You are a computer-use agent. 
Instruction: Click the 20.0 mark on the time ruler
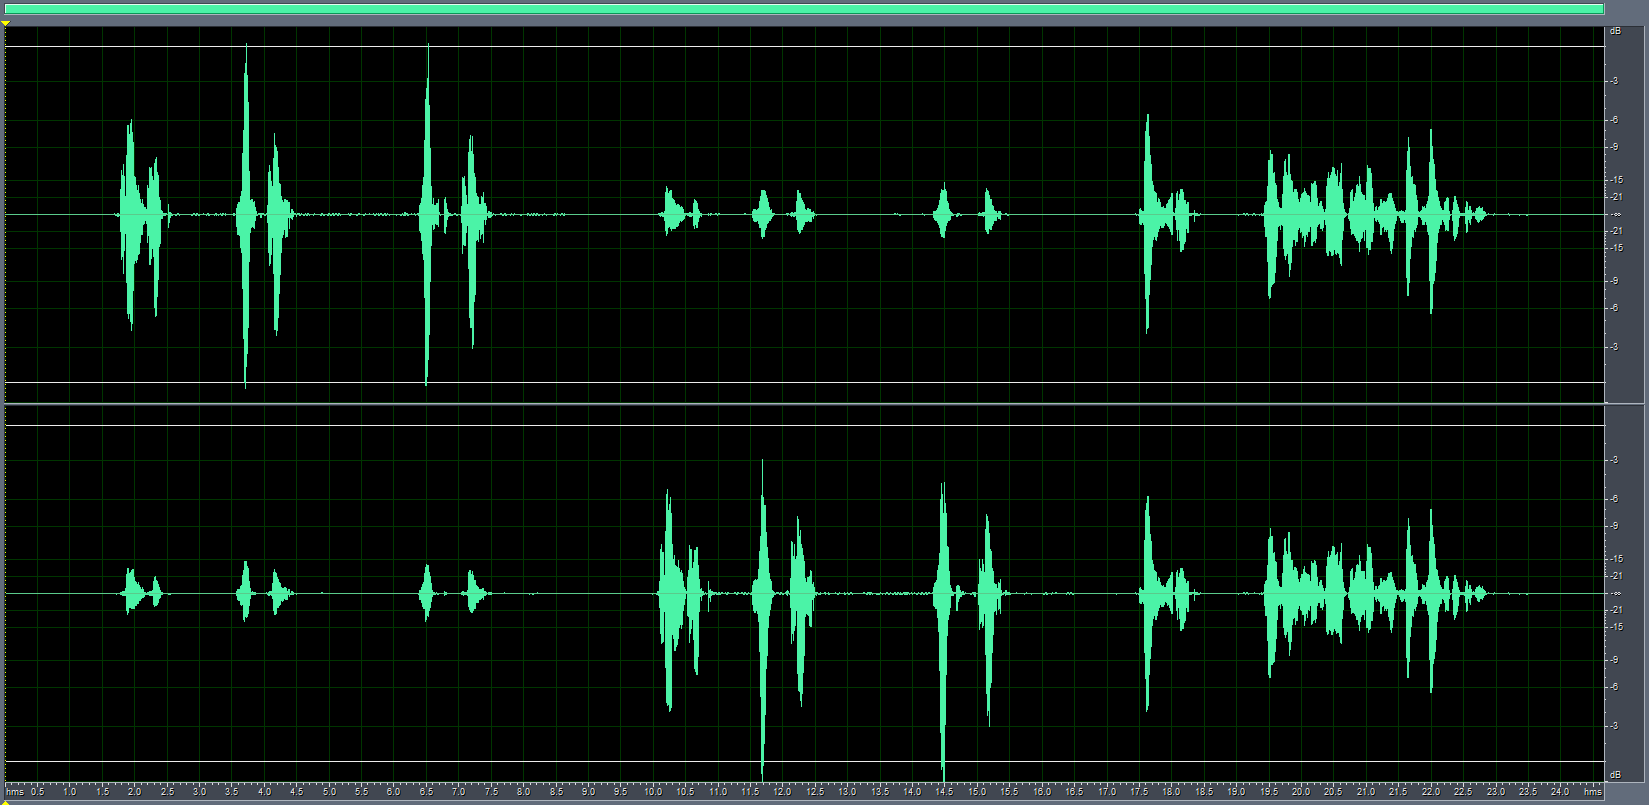[x=1301, y=791]
